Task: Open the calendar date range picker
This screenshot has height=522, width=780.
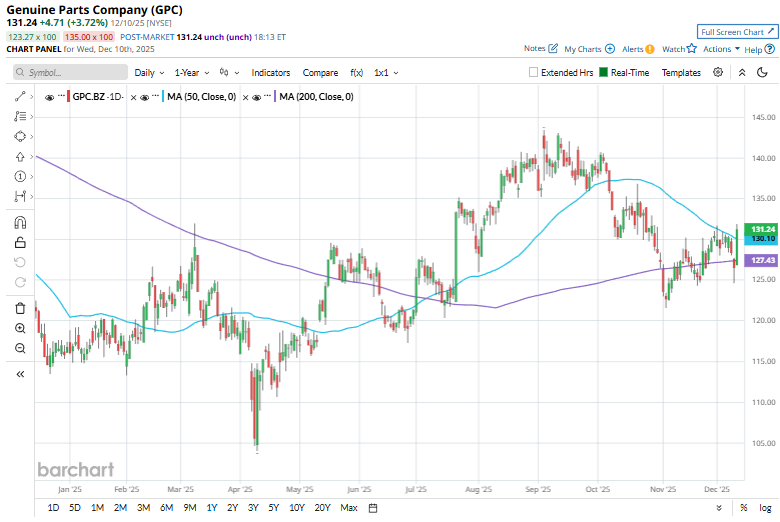Action: (373, 508)
